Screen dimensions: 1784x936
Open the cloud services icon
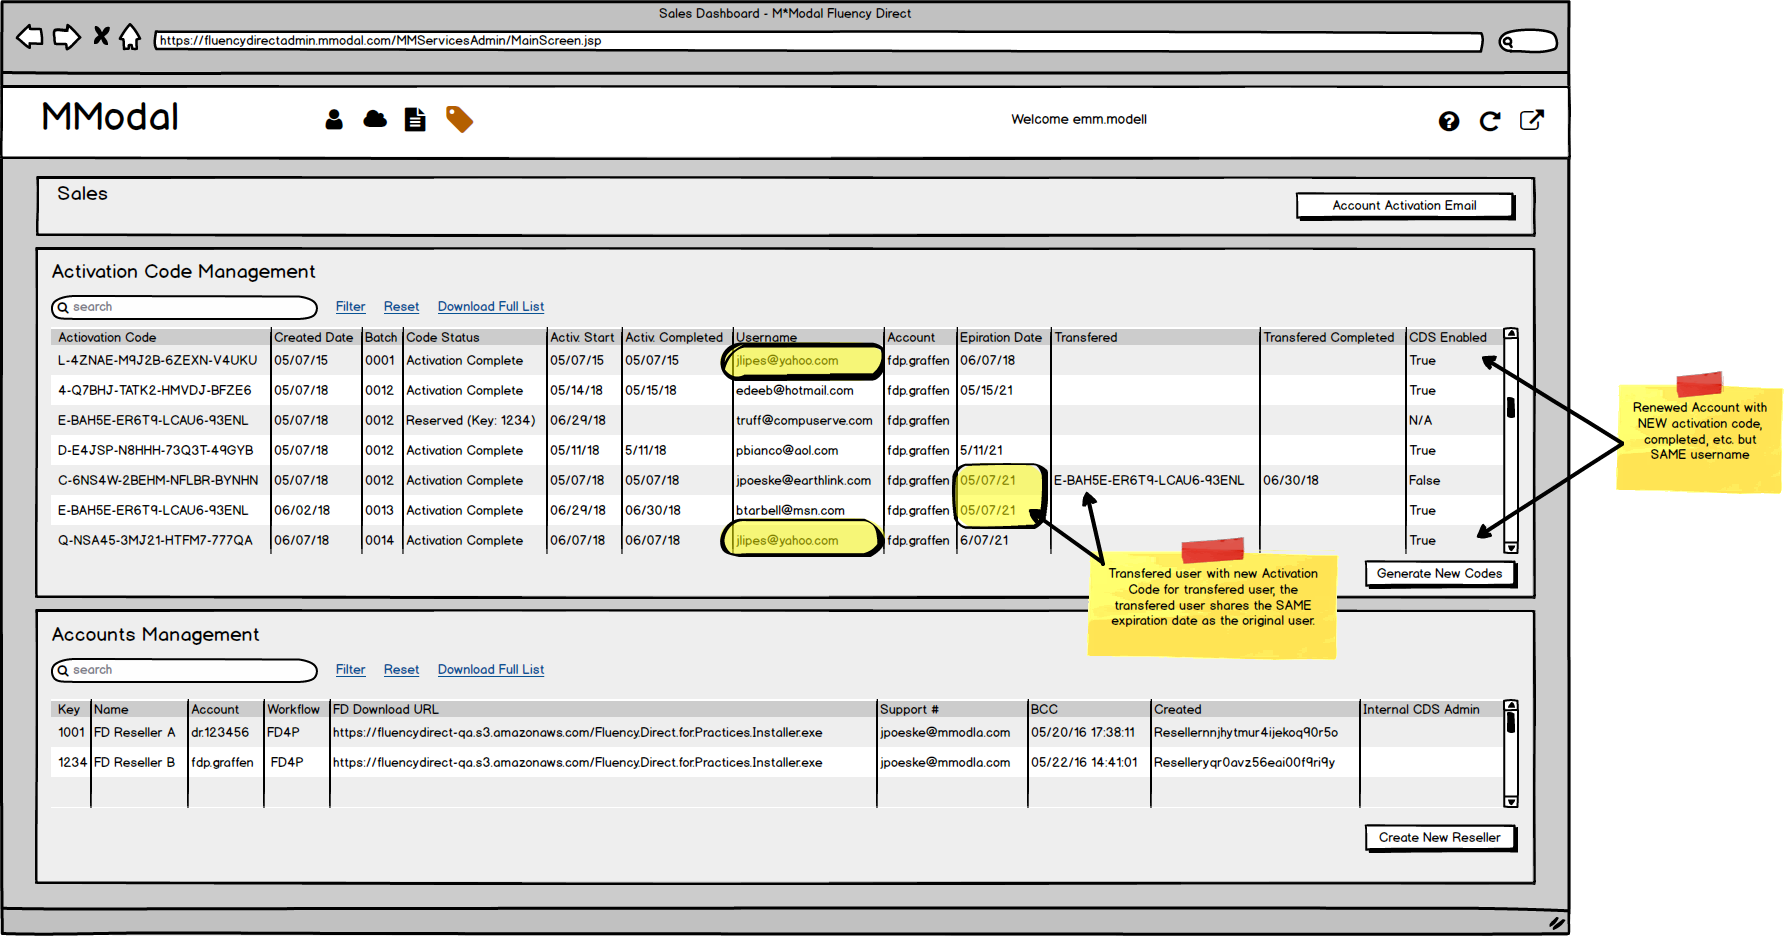(374, 119)
